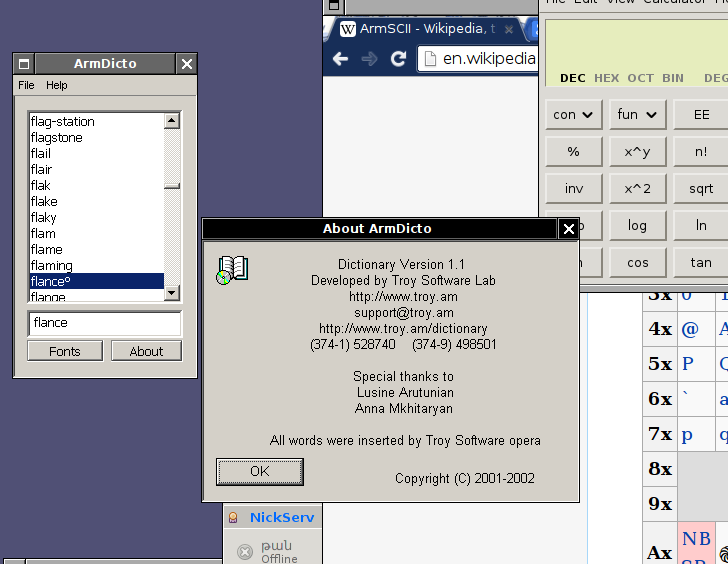Click the browser forward arrow
Screen dimensions: 728x564
pyautogui.click(x=369, y=59)
